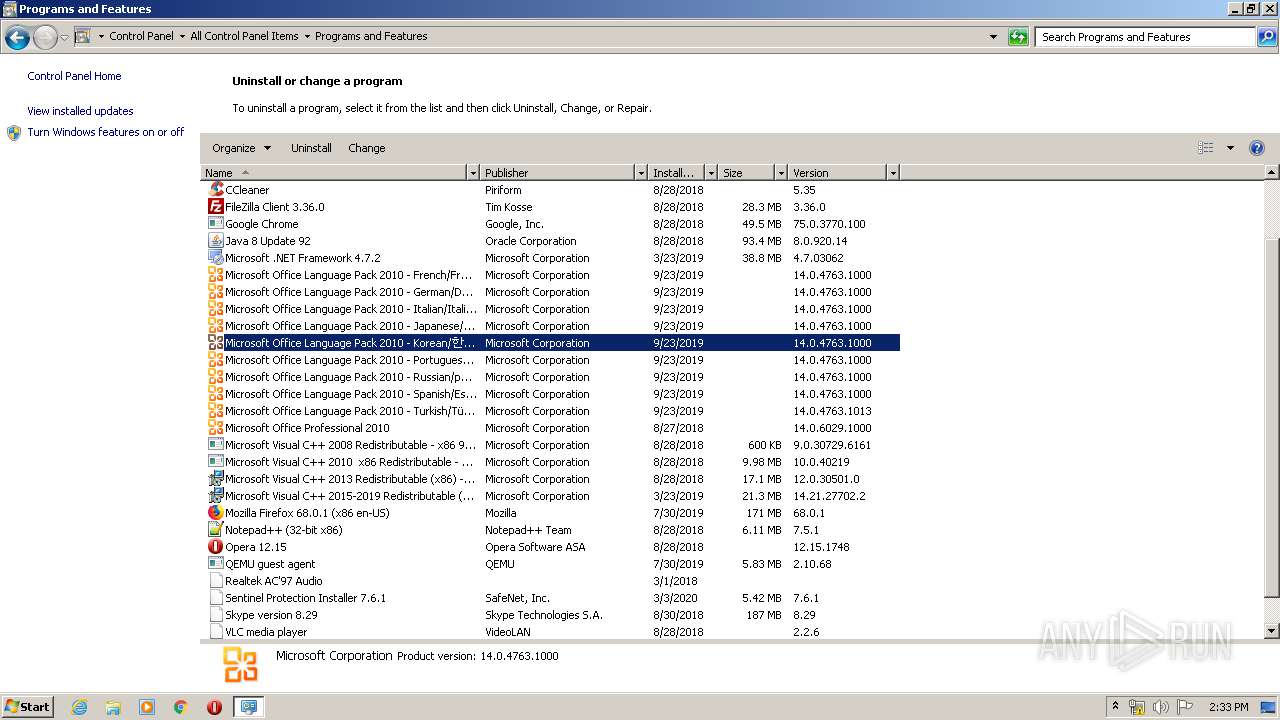Select Visual C++ 2010 x86 Redistributable row
The height and width of the screenshot is (720, 1280).
pos(550,462)
